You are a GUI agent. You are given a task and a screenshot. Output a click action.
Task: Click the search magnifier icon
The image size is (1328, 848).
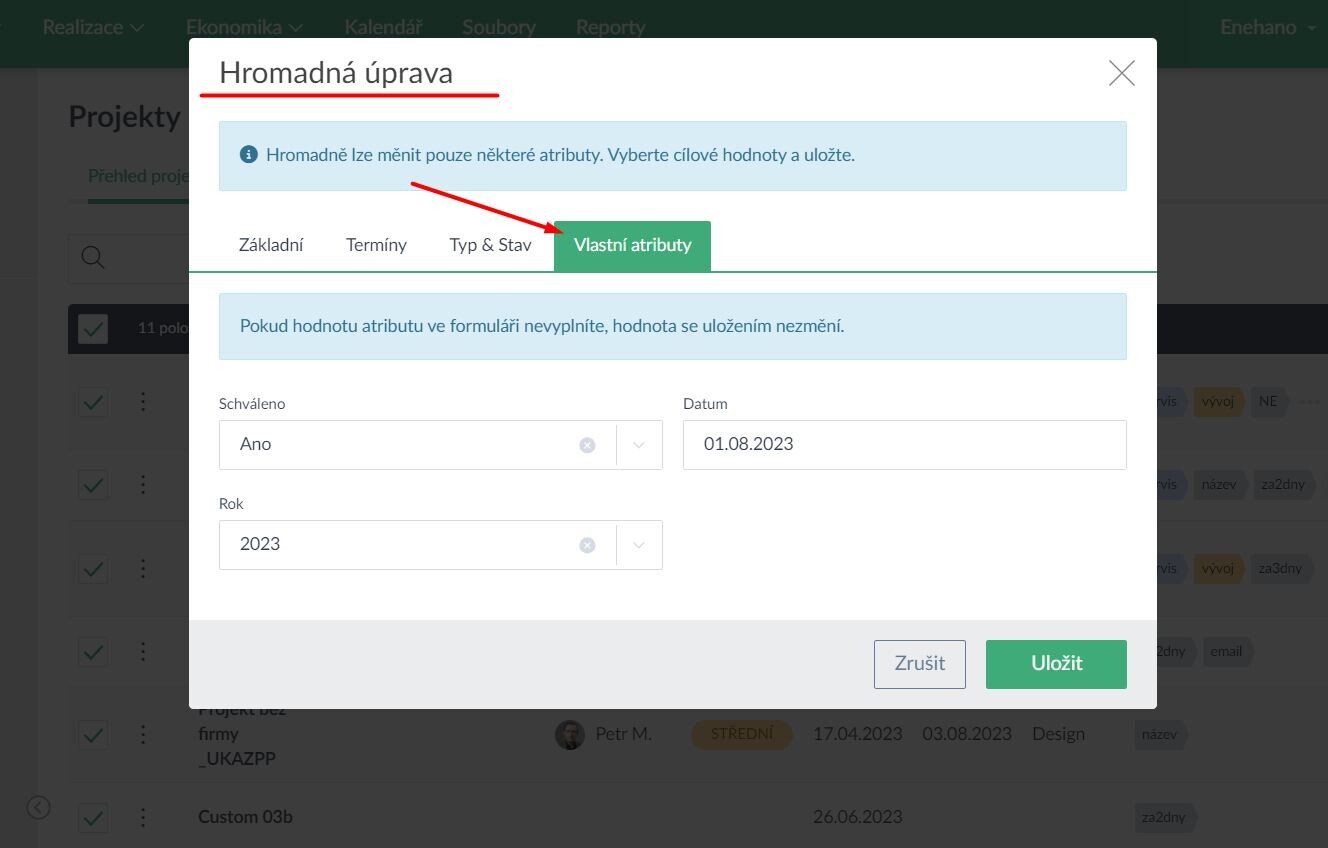pos(93,258)
